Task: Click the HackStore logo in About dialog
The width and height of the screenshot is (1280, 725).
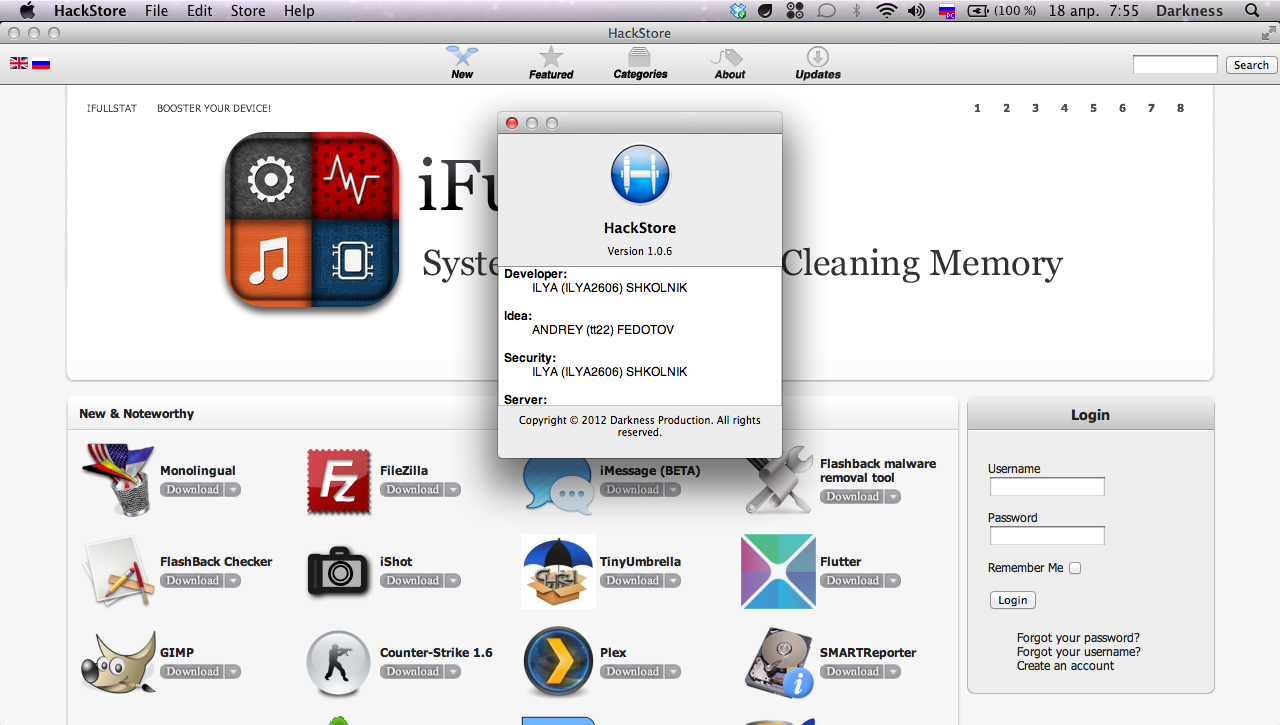Action: point(640,175)
